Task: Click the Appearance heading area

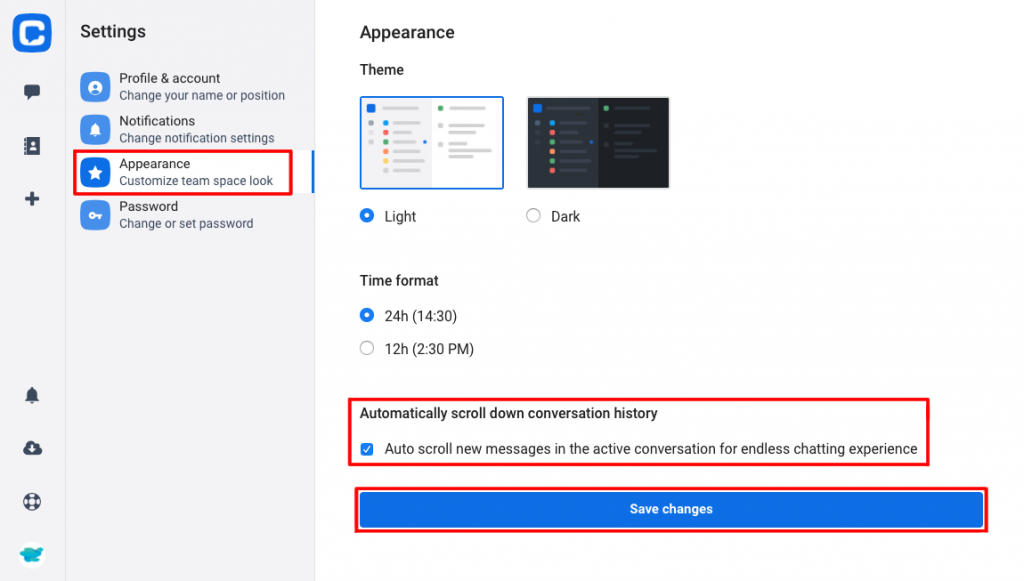Action: tap(406, 32)
